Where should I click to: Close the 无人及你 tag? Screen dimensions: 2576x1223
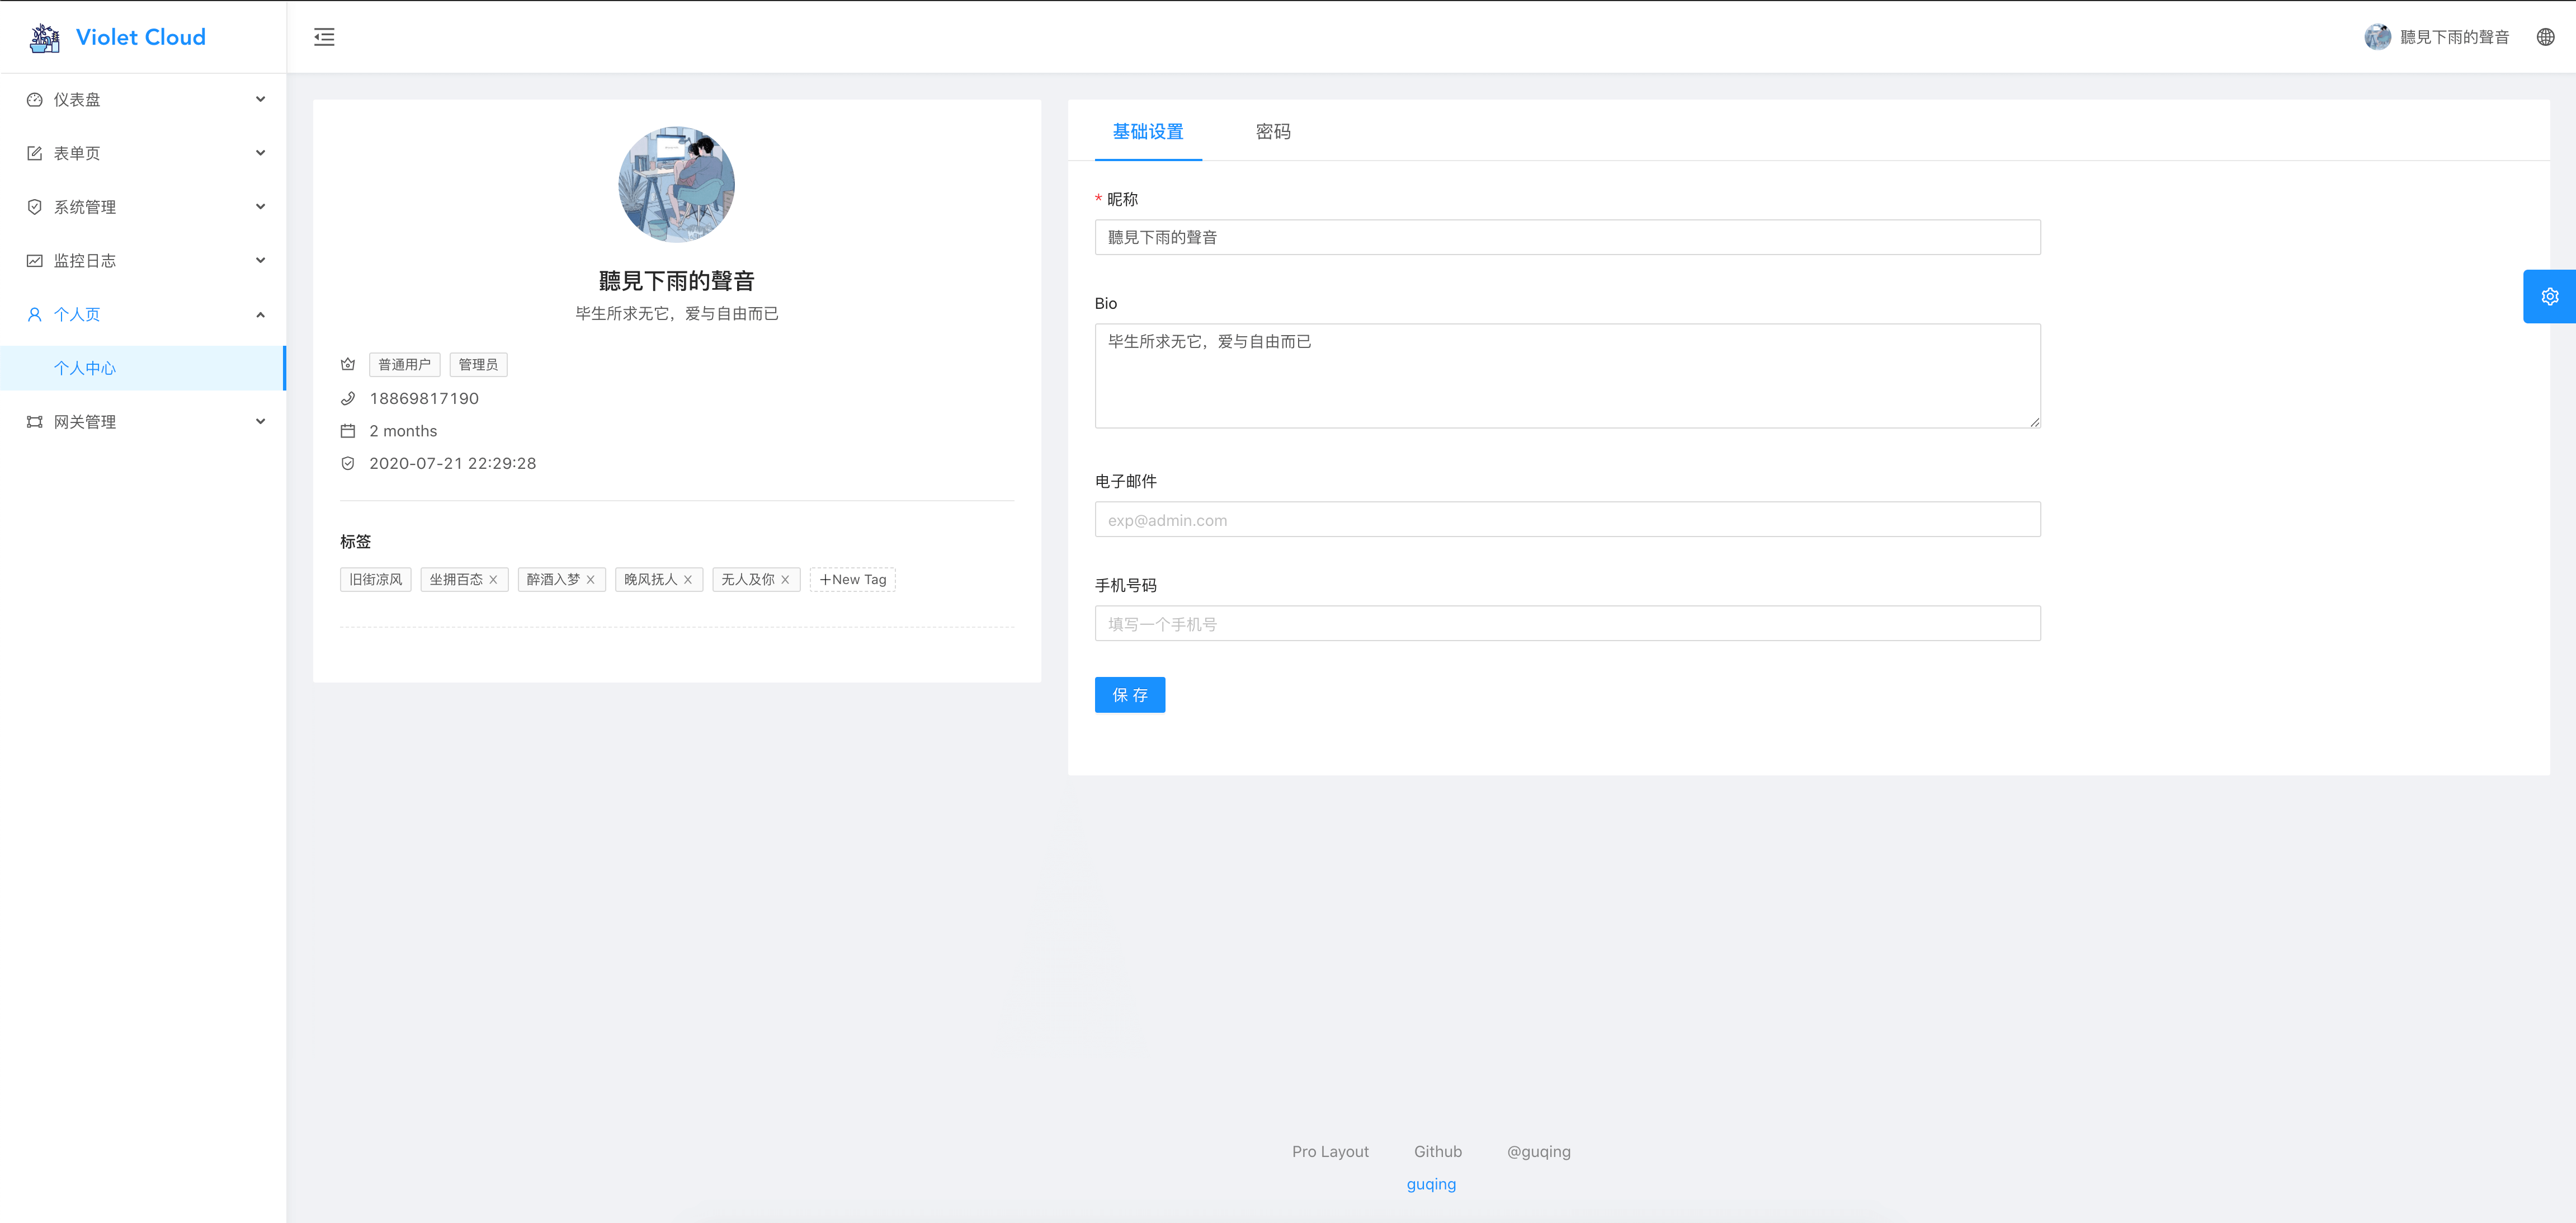785,580
